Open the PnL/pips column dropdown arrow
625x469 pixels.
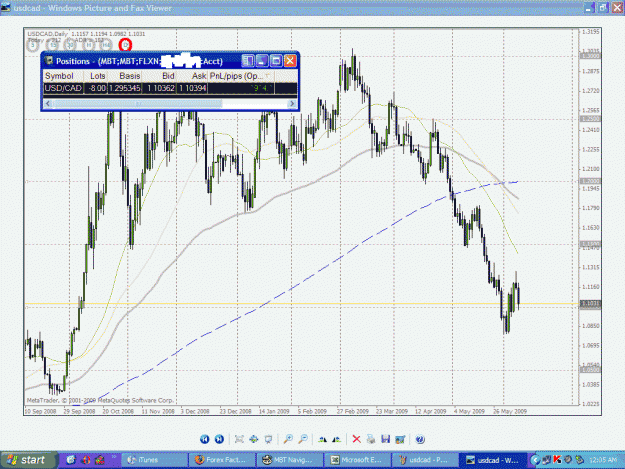[x=268, y=76]
